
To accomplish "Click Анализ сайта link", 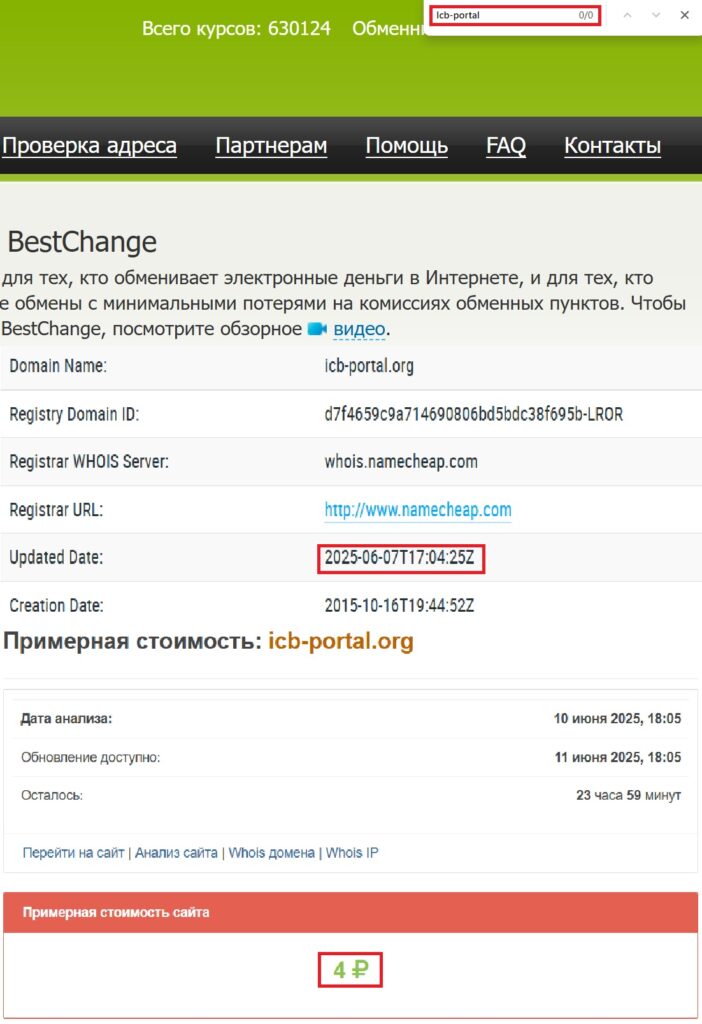I will 176,852.
